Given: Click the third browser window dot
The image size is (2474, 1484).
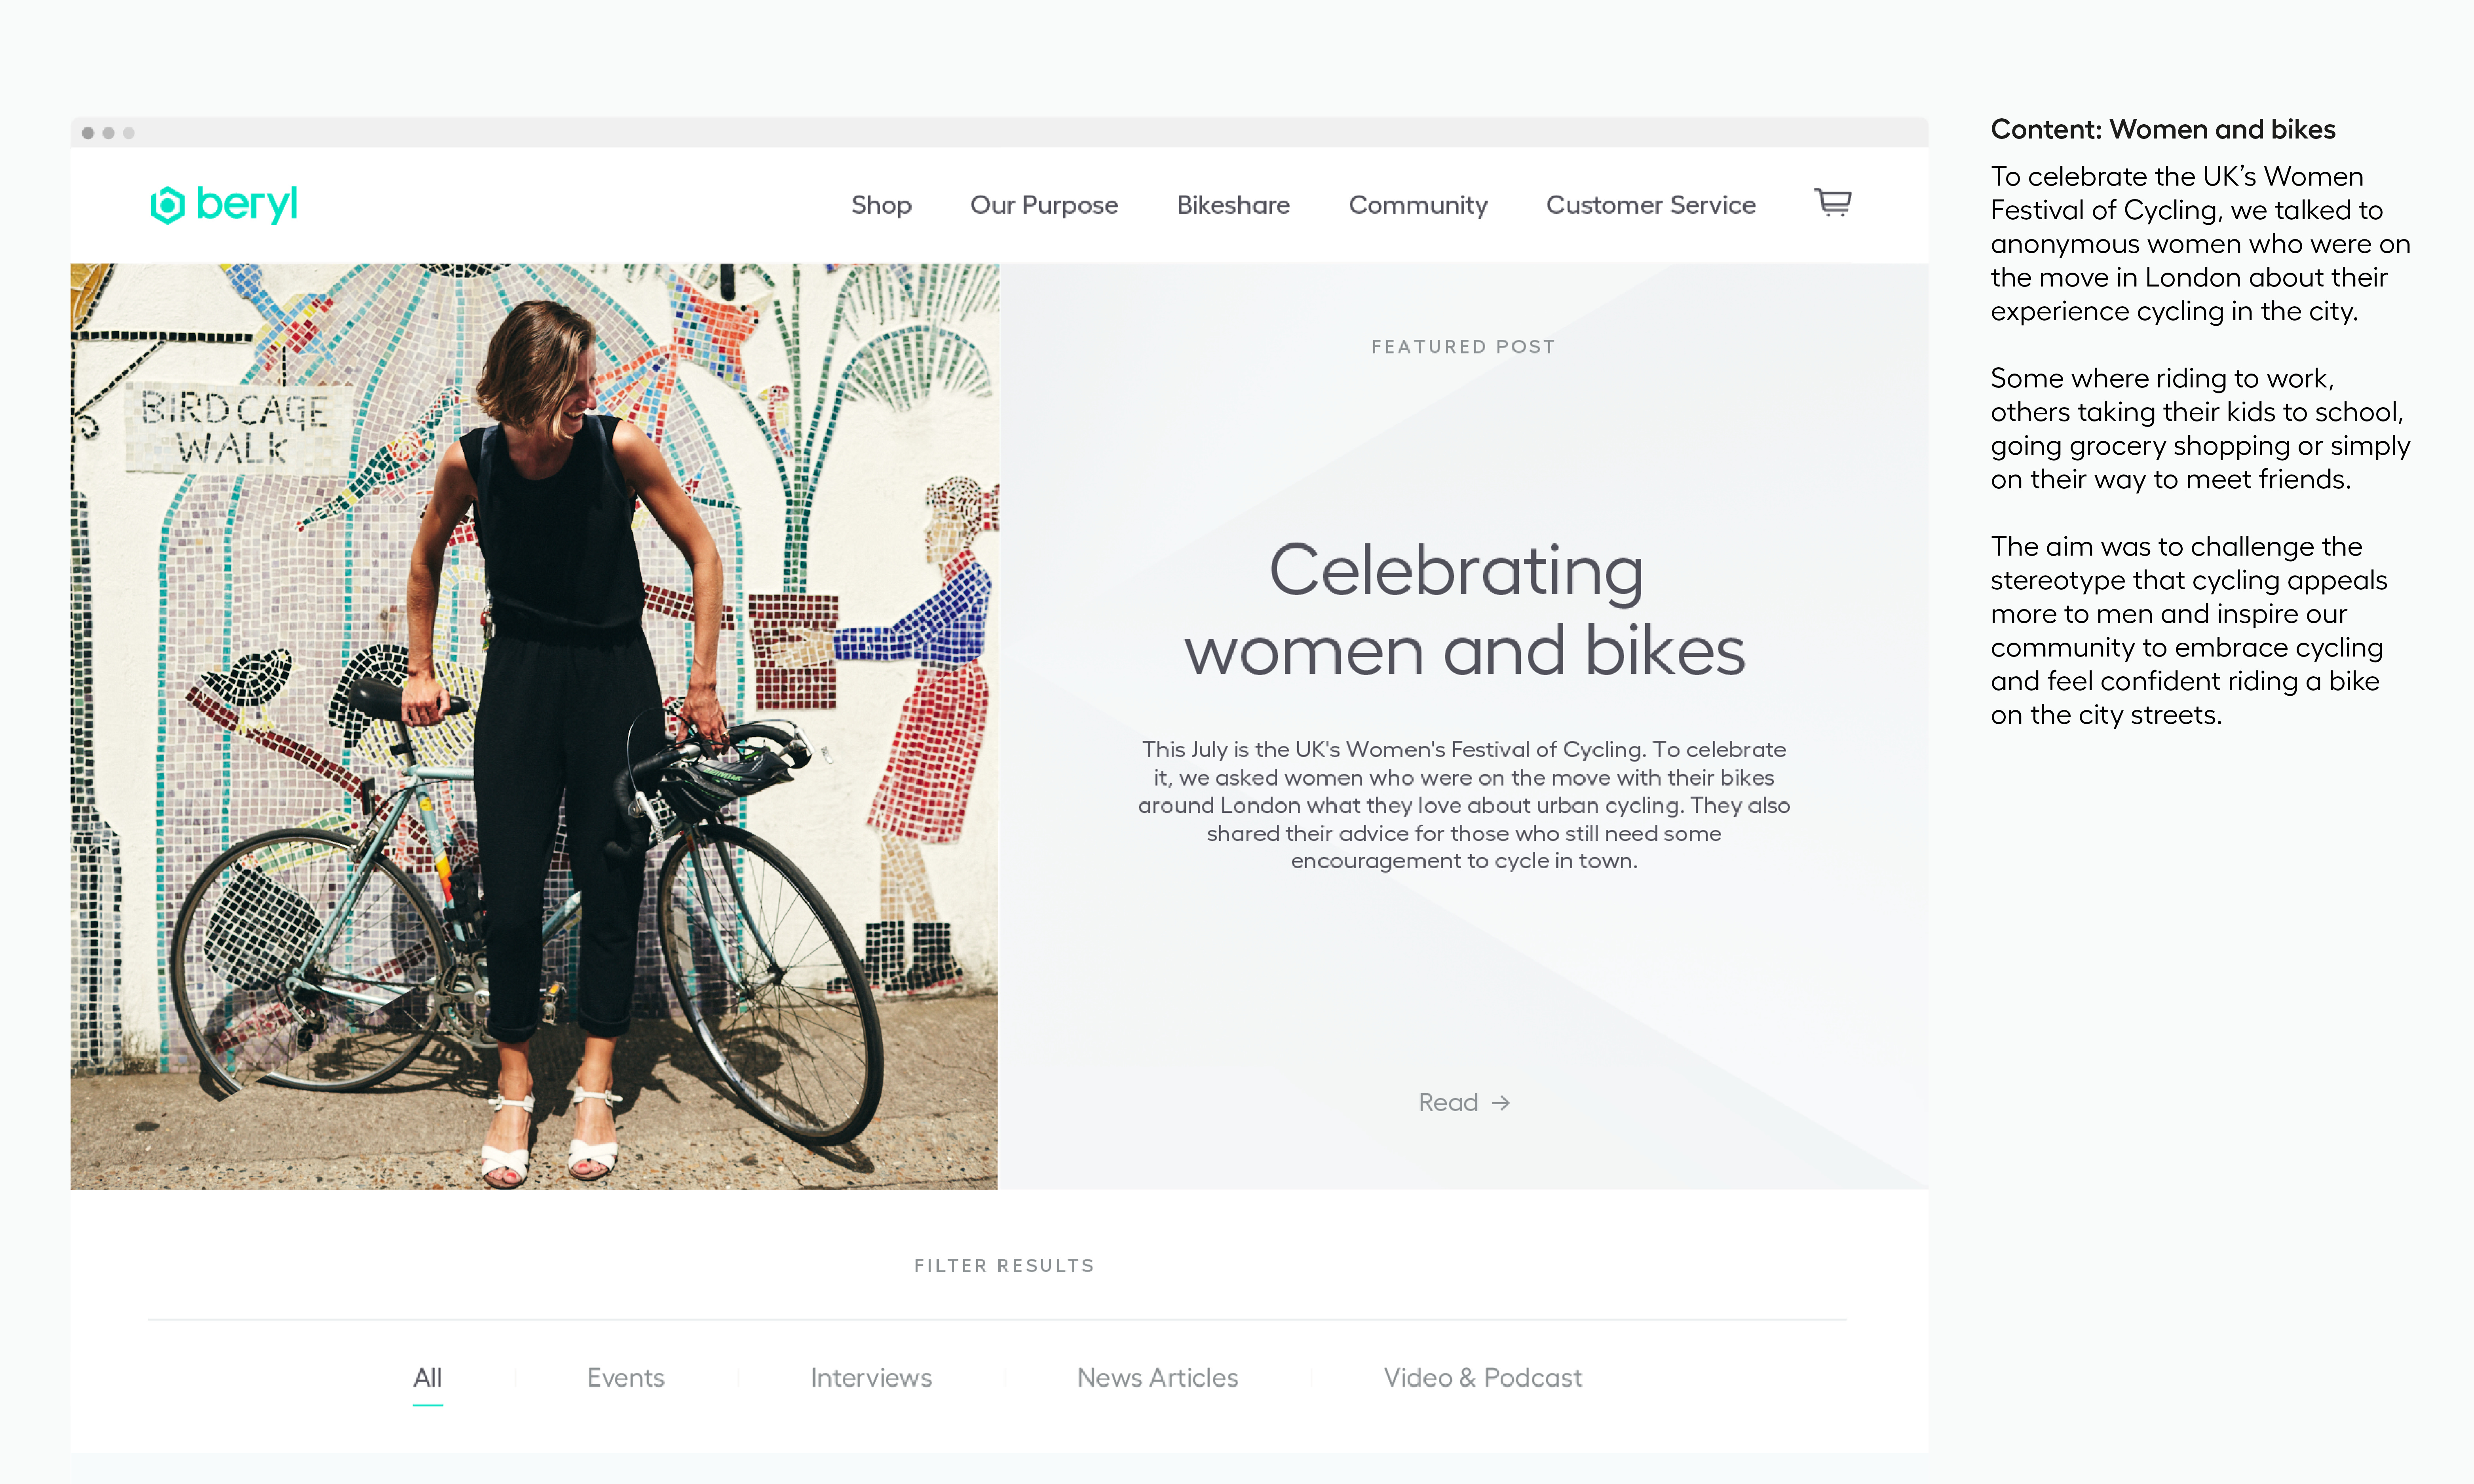Looking at the screenshot, I should pos(129,133).
